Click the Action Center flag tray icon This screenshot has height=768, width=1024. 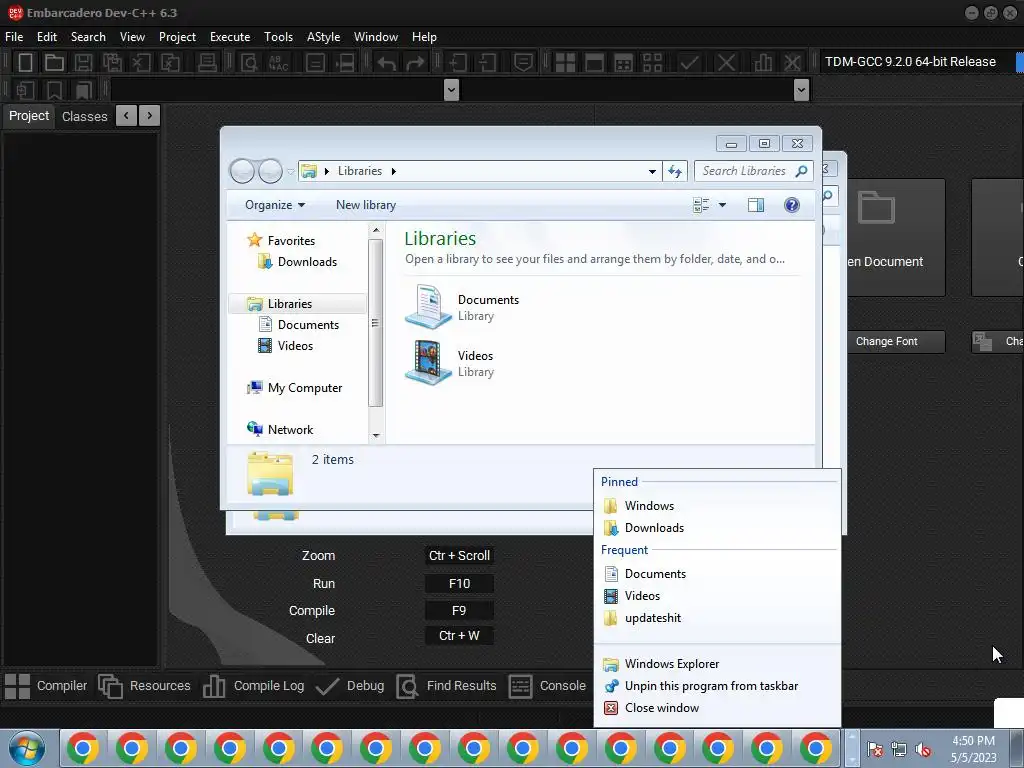(x=875, y=750)
